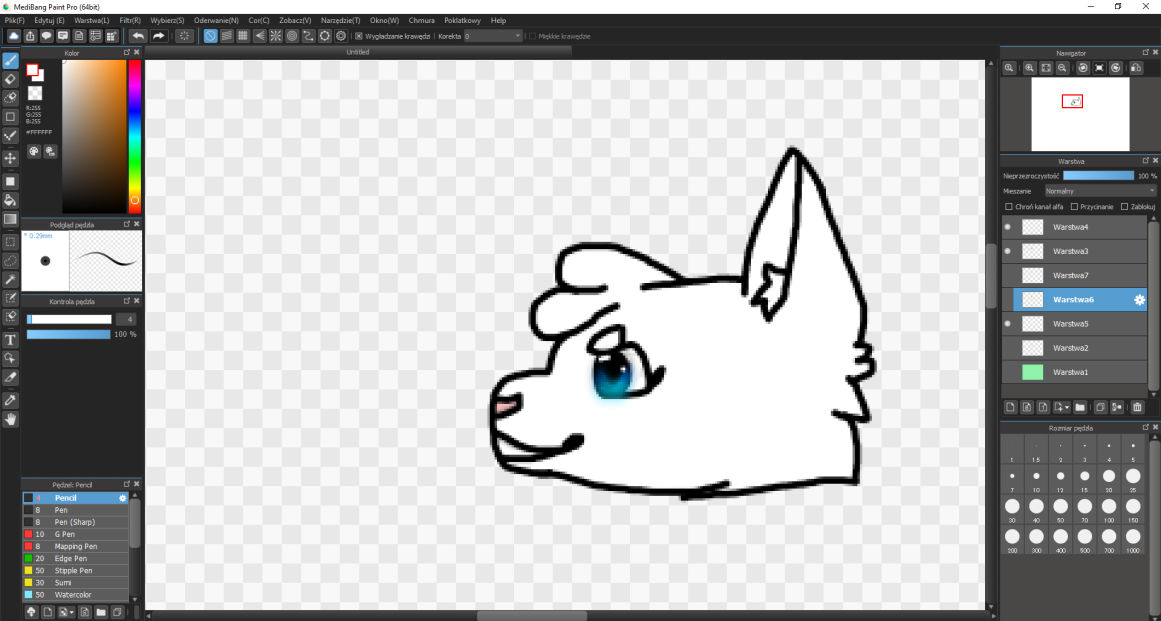The height and width of the screenshot is (621, 1161).
Task: Click the Redo arrow in toolbar
Action: [158, 36]
